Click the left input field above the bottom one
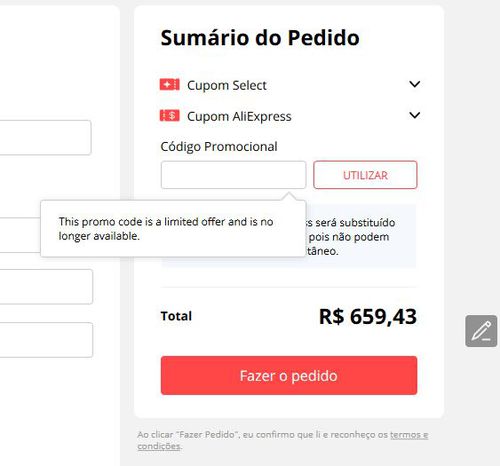Image resolution: width=500 pixels, height=466 pixels. [x=46, y=287]
